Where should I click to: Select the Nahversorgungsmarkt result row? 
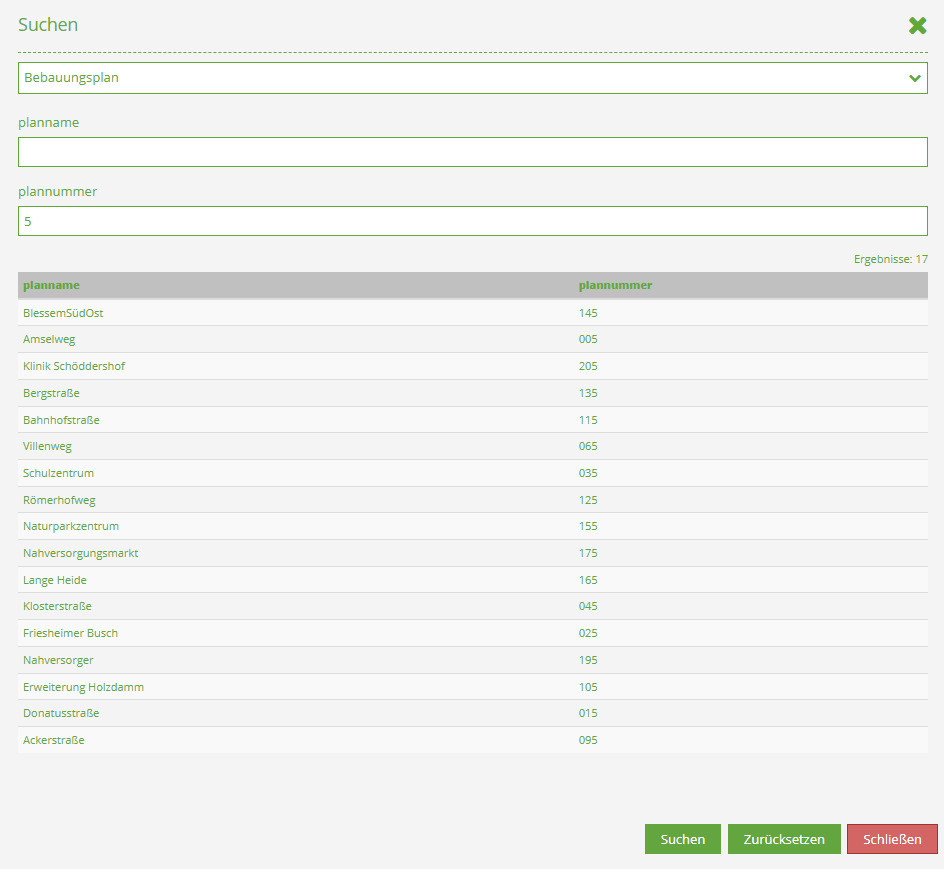473,553
